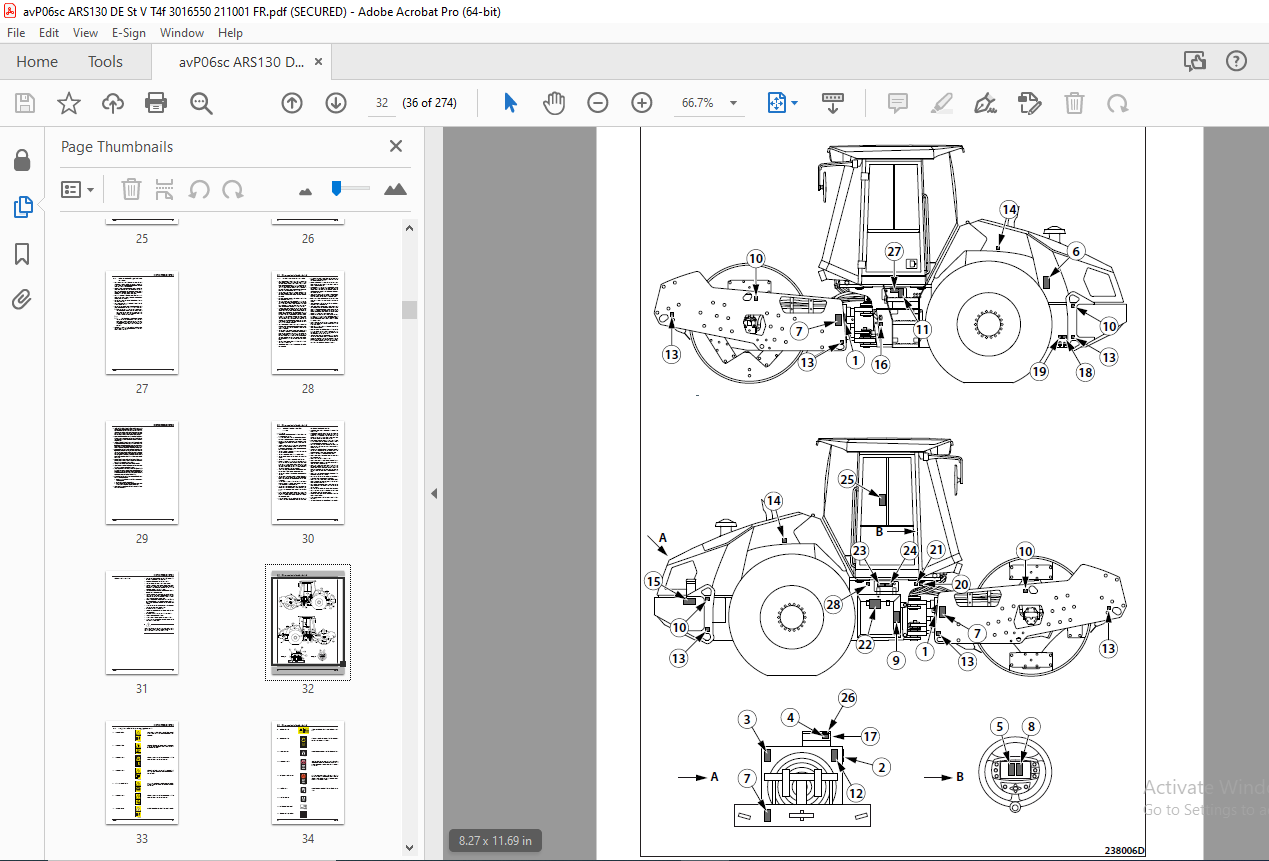
Task: Select page 27 thumbnail
Action: tap(142, 323)
